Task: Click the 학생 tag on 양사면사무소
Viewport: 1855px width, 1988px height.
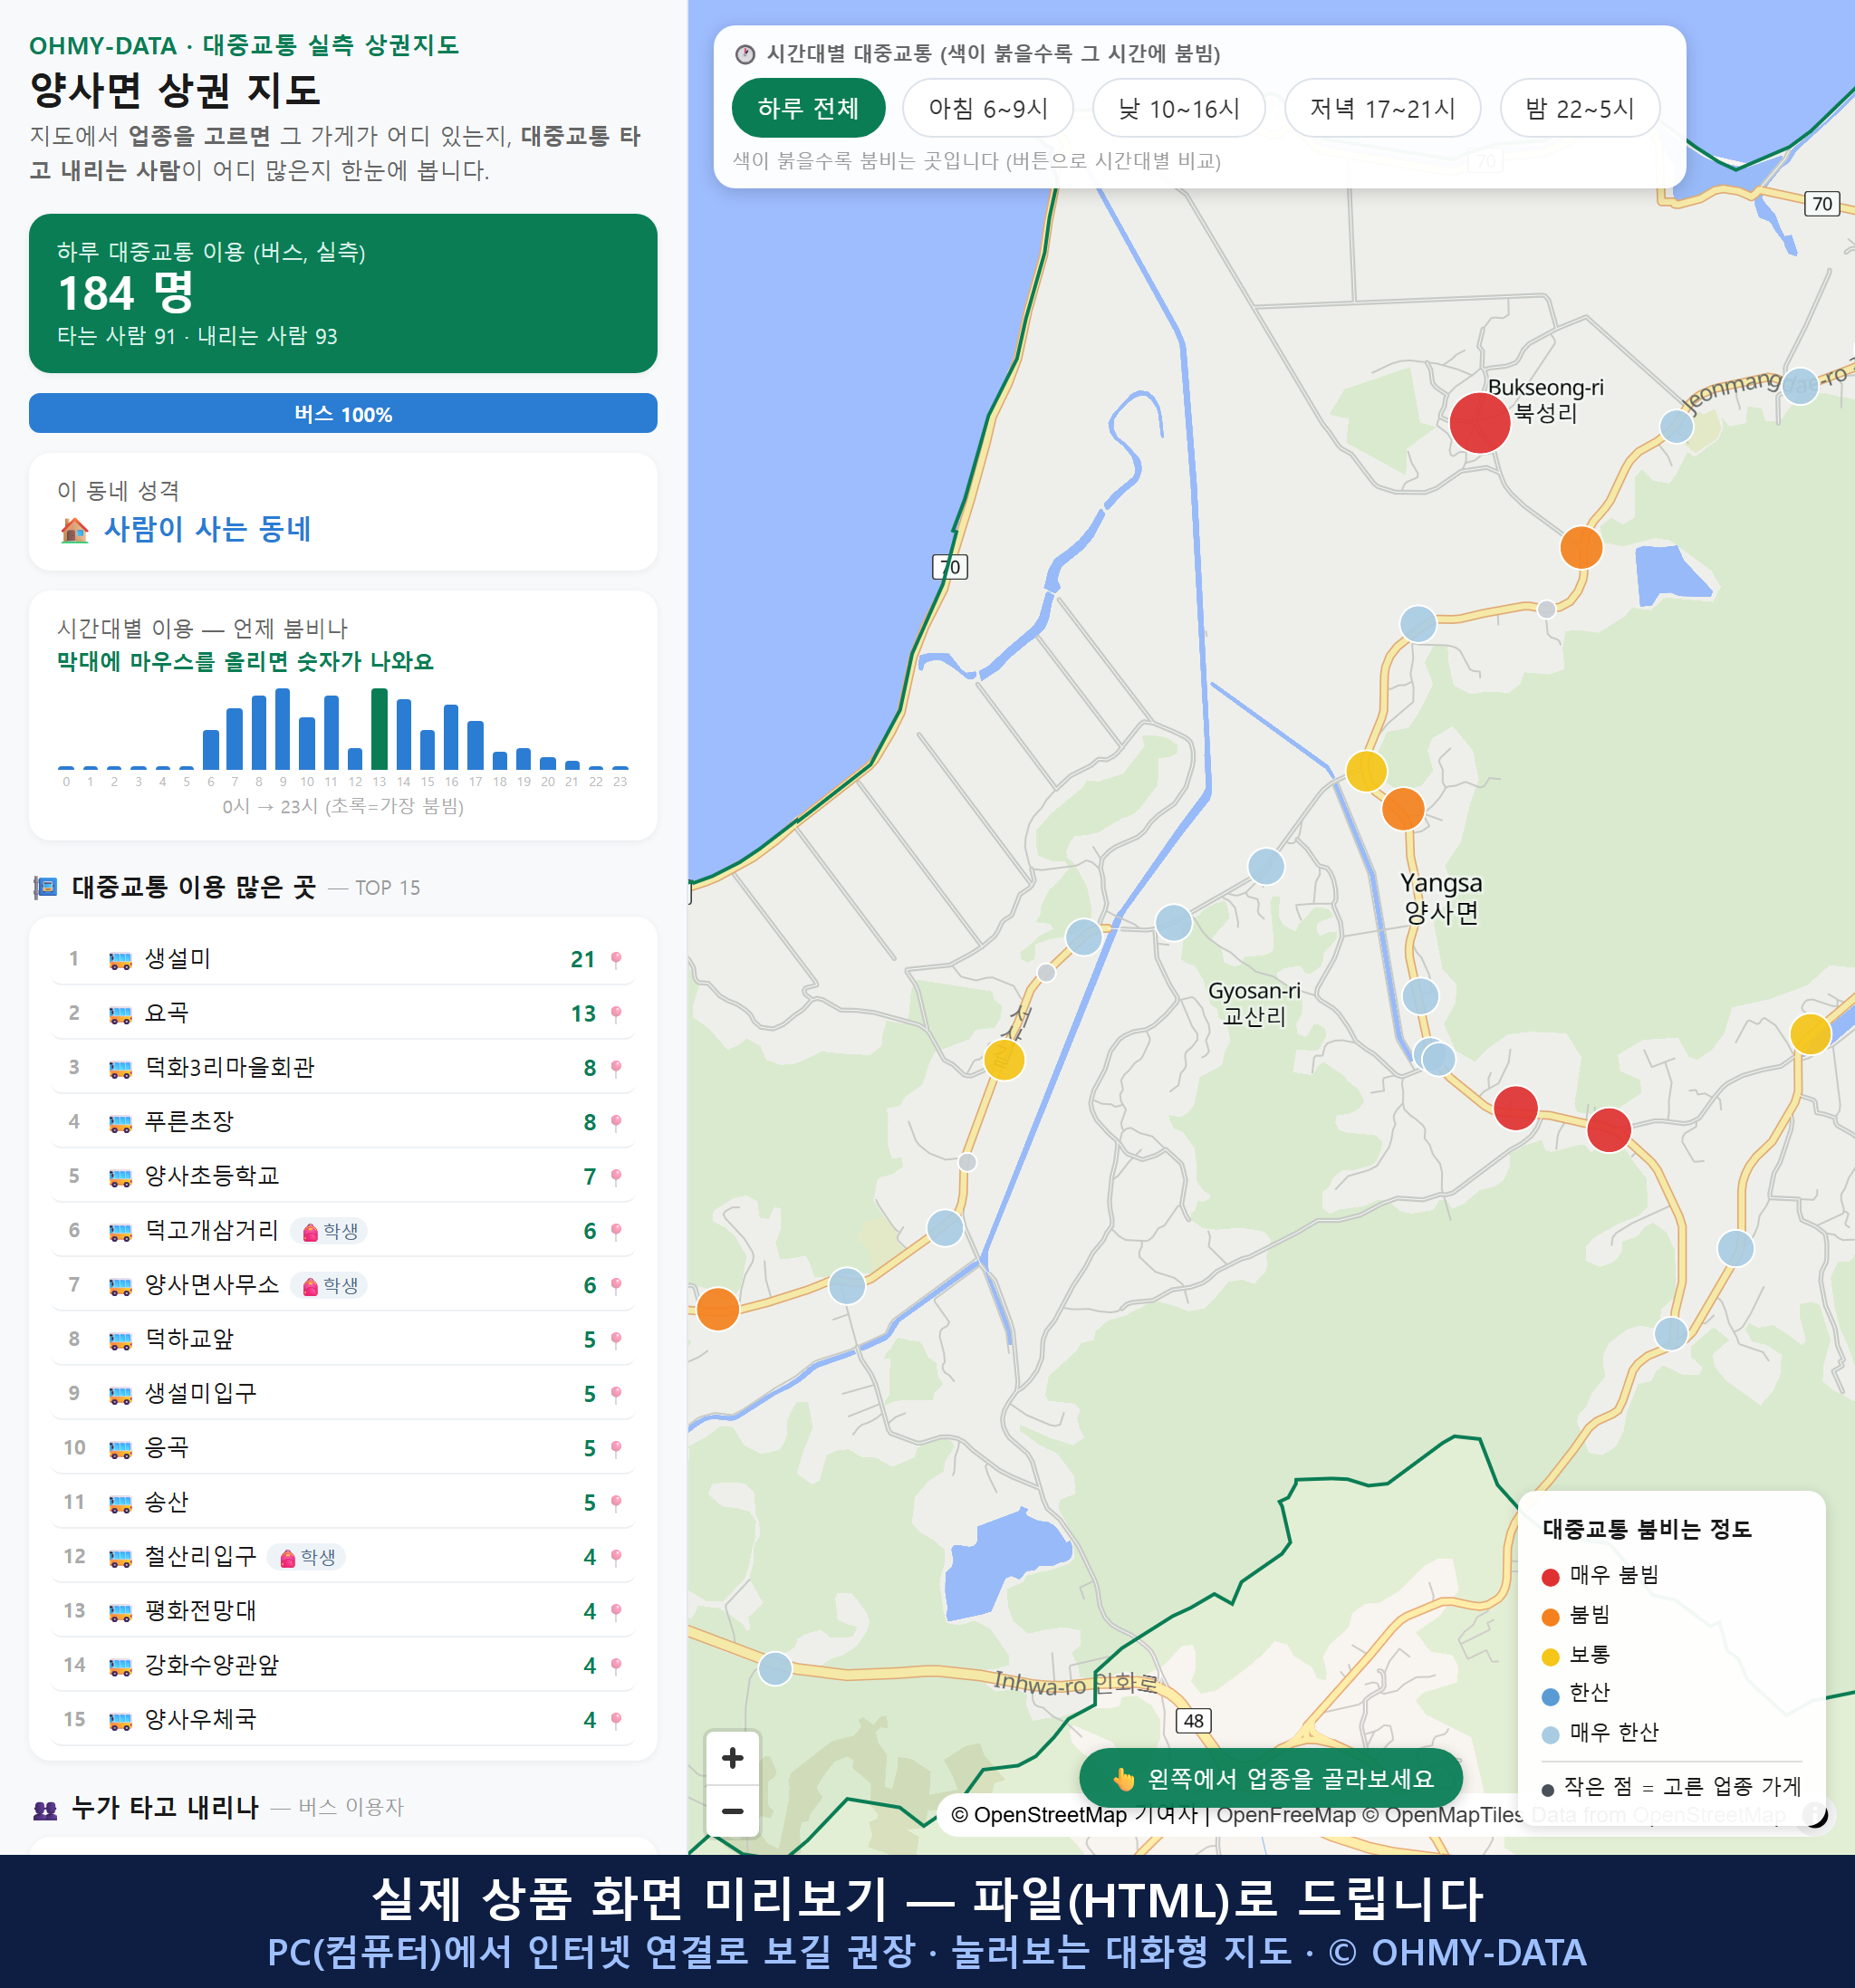Action: click(x=329, y=1285)
